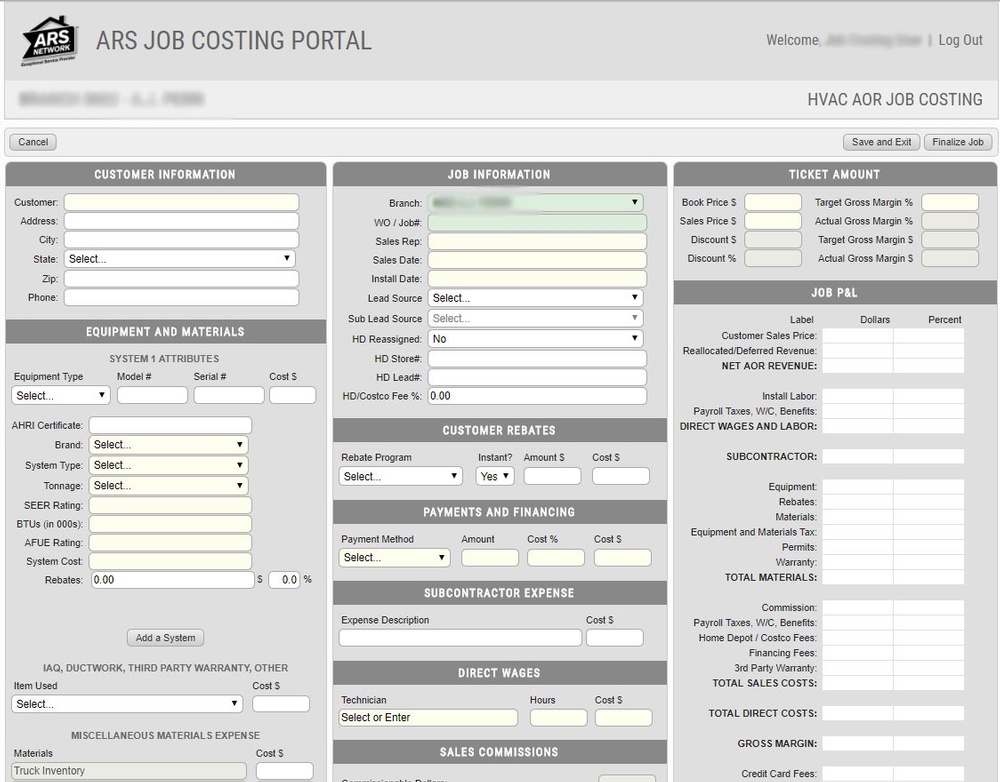The width and height of the screenshot is (1000, 782).
Task: Click the Book Price $ field
Action: click(773, 202)
